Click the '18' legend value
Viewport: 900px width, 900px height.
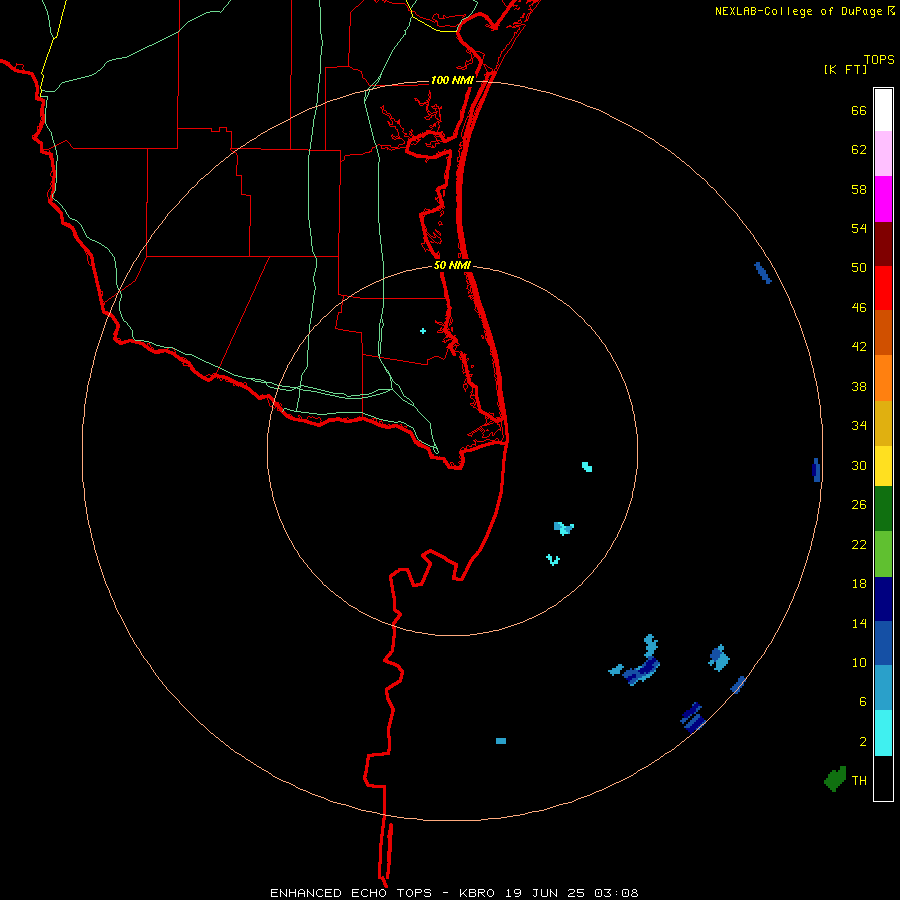[859, 584]
